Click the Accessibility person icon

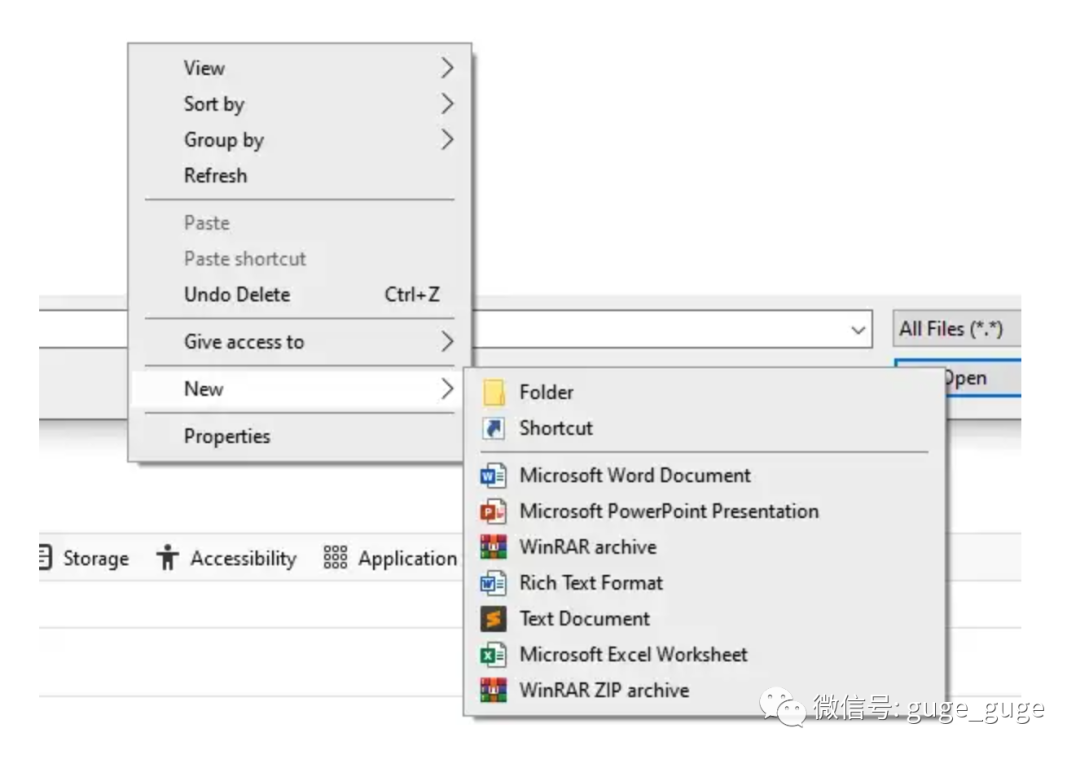[x=167, y=558]
